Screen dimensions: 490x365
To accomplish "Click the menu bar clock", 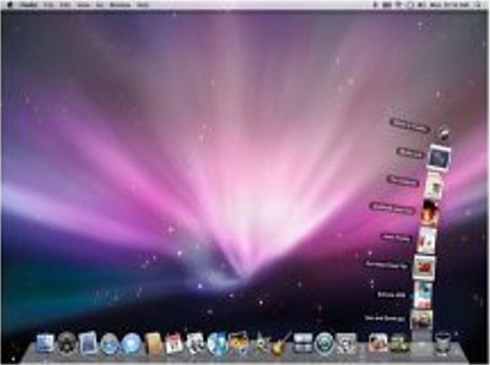I will point(450,5).
